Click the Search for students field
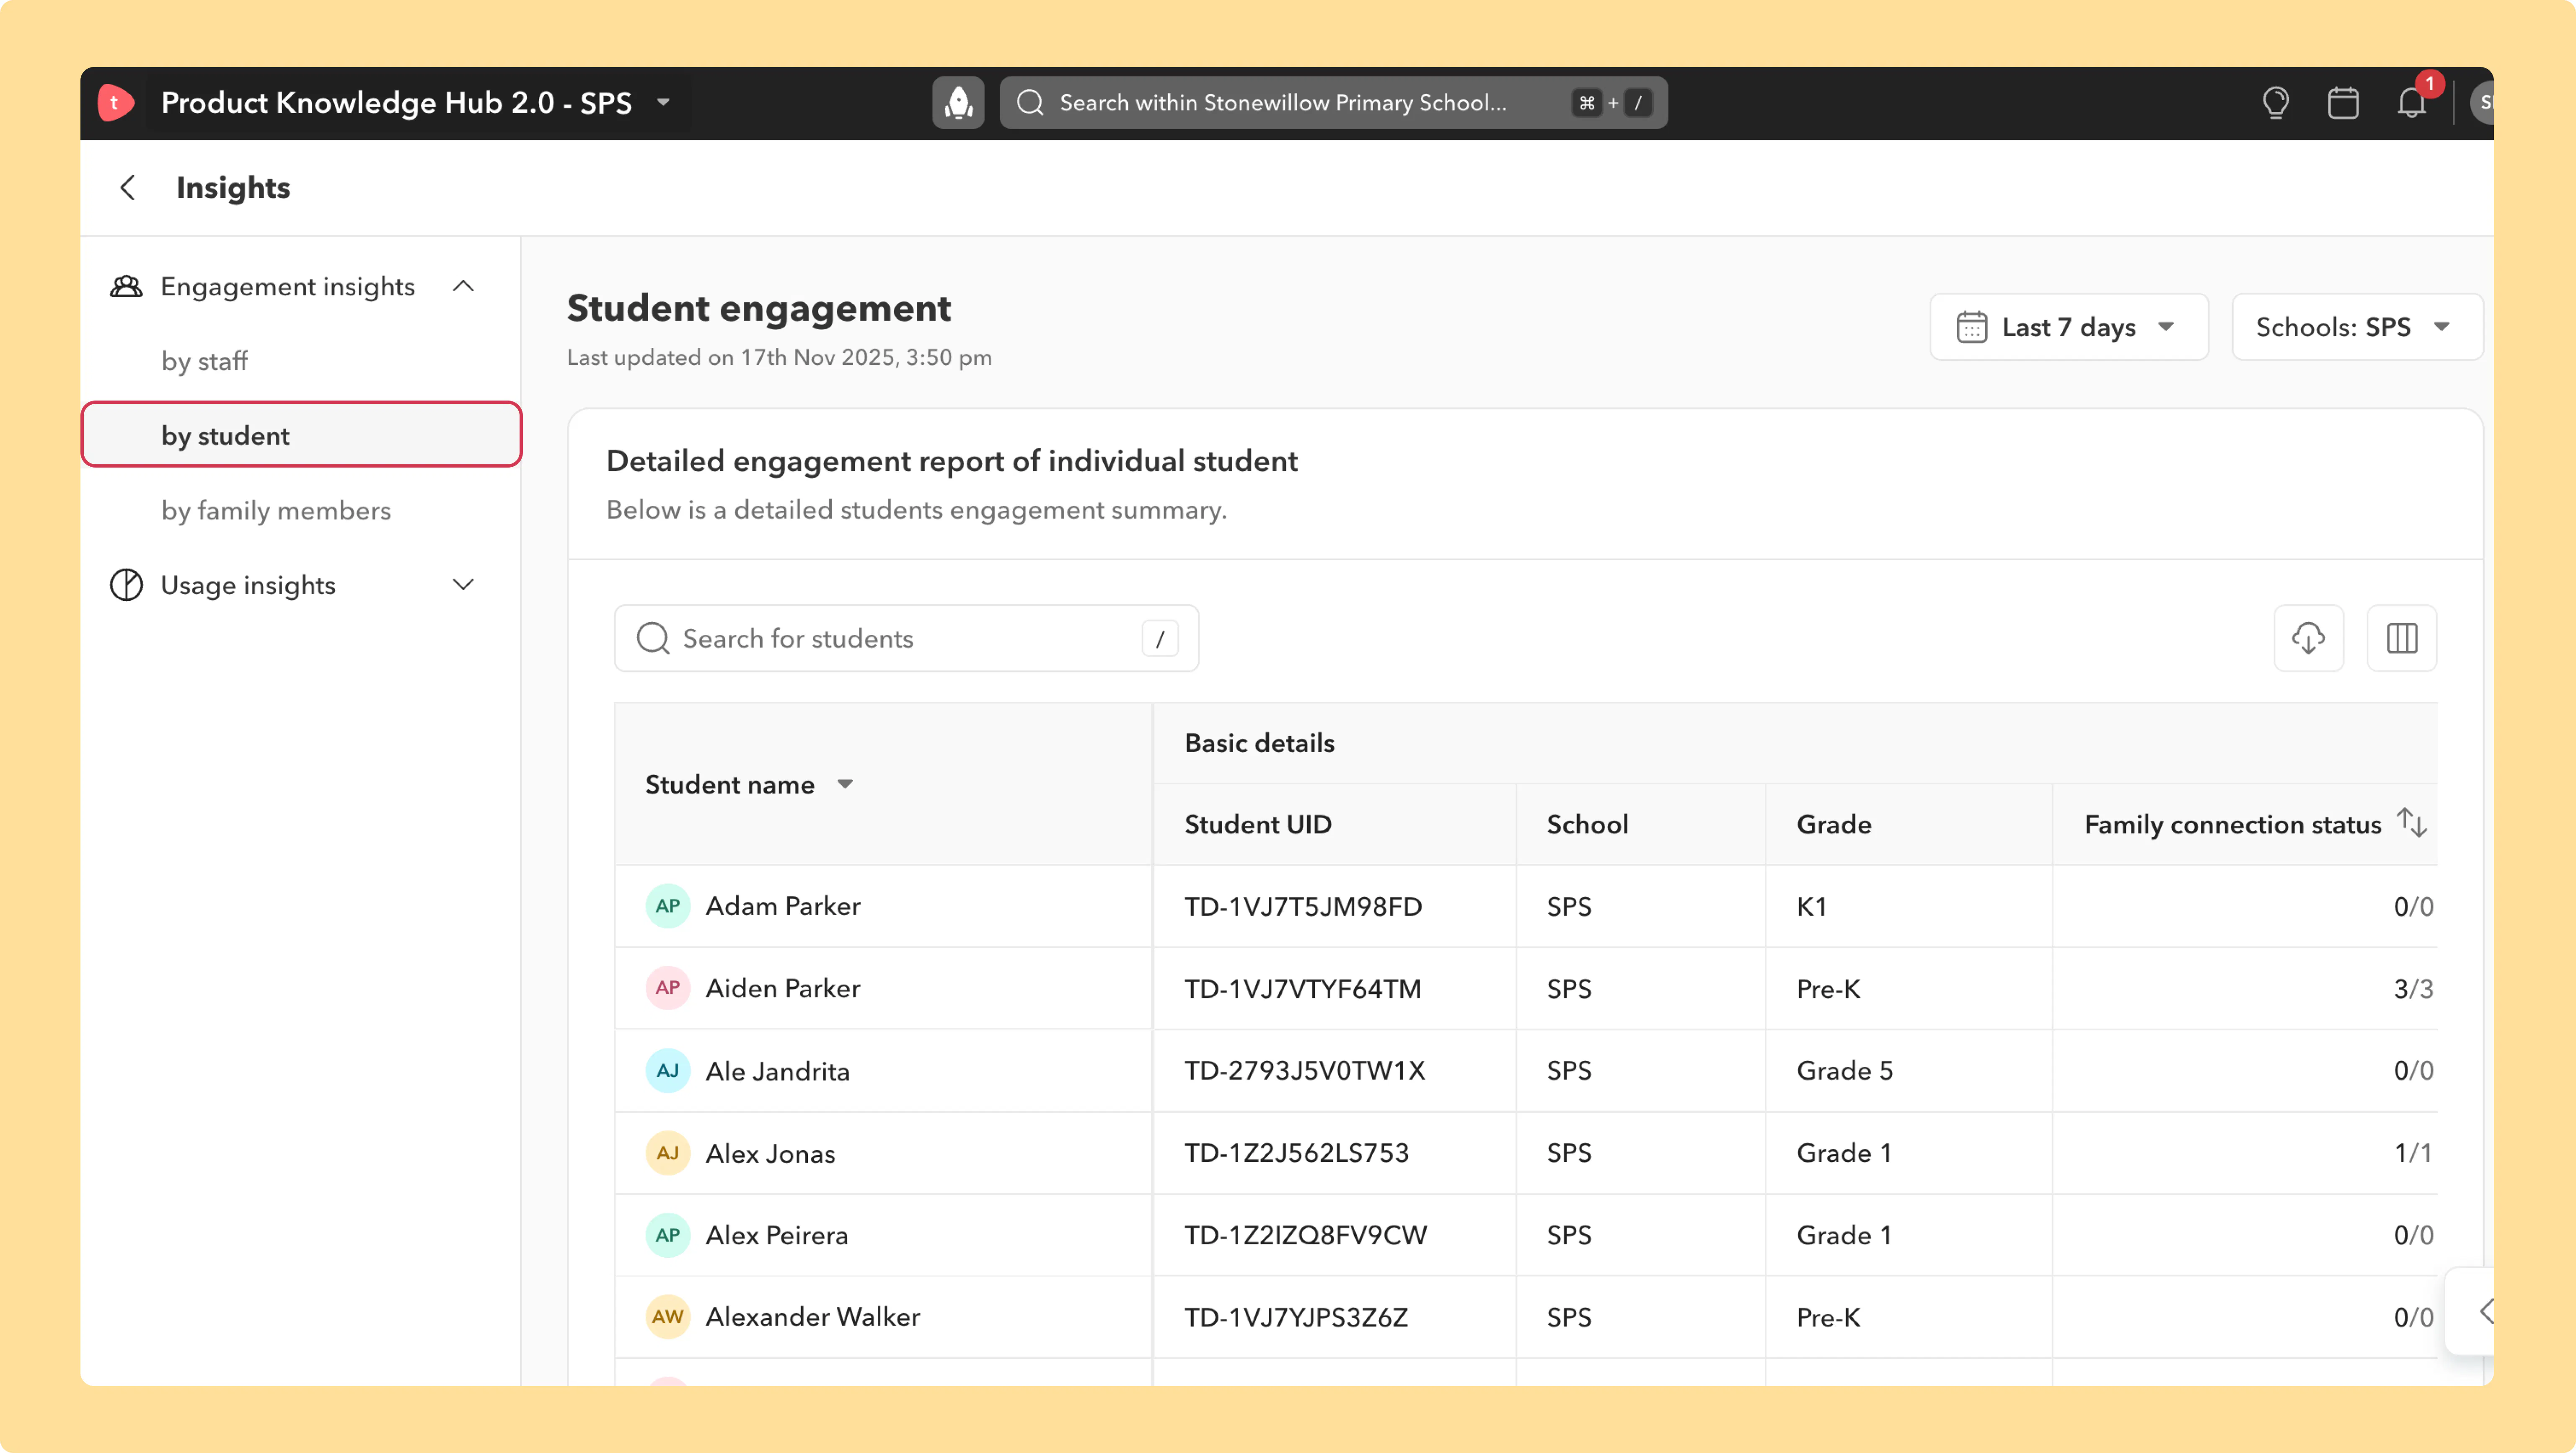This screenshot has width=2576, height=1453. [x=906, y=638]
